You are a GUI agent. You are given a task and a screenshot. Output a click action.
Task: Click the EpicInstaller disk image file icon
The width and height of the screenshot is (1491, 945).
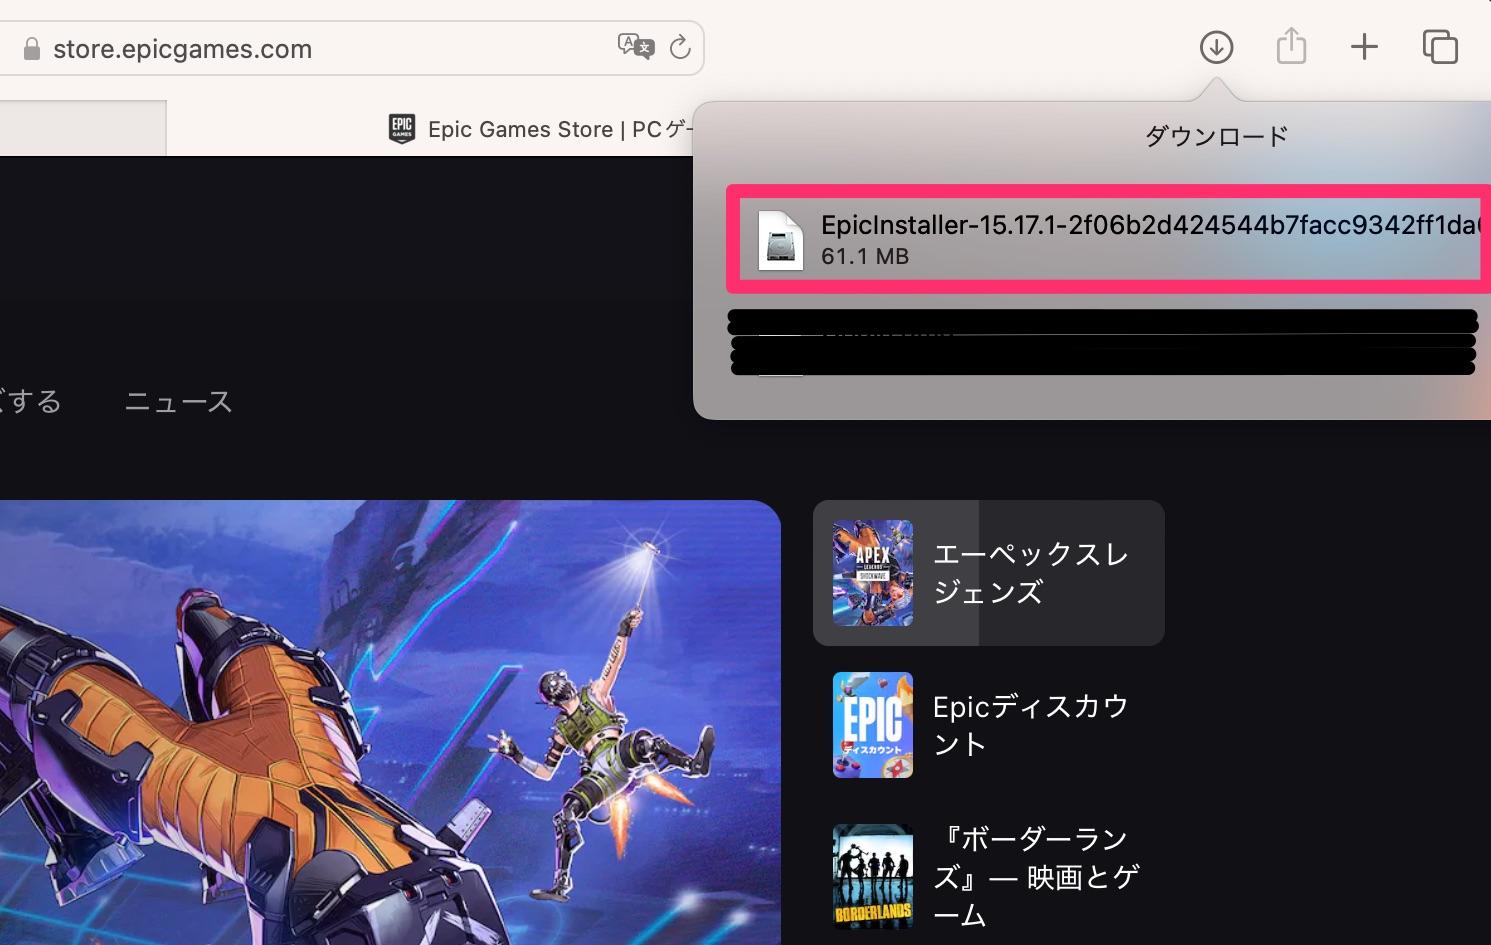(780, 240)
